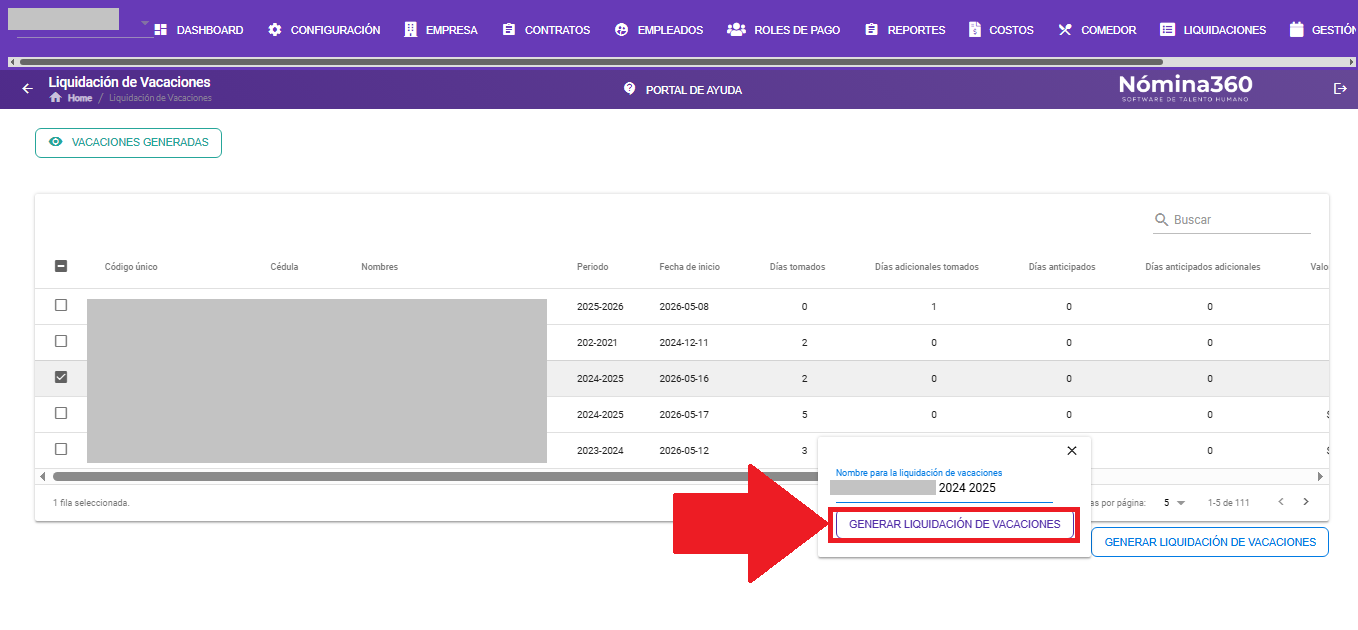Viewport: 1358px width, 630px height.
Task: Click popup Generar Liquidación de Vacaciones button
Action: point(955,524)
